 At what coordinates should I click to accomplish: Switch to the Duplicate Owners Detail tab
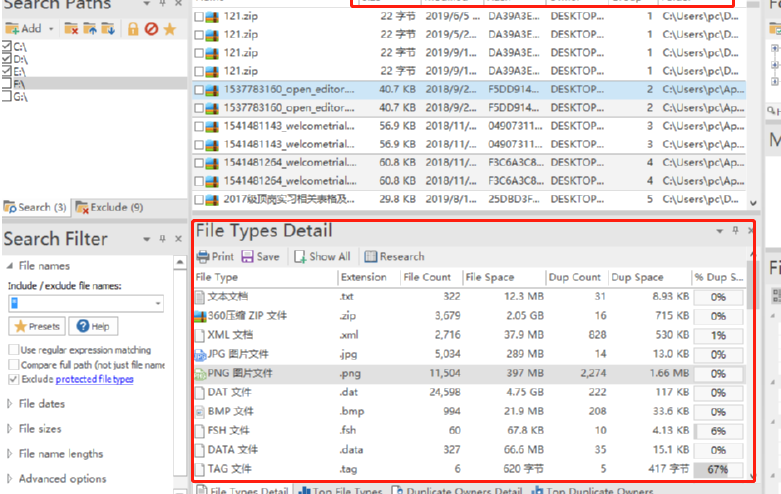pyautogui.click(x=457, y=490)
